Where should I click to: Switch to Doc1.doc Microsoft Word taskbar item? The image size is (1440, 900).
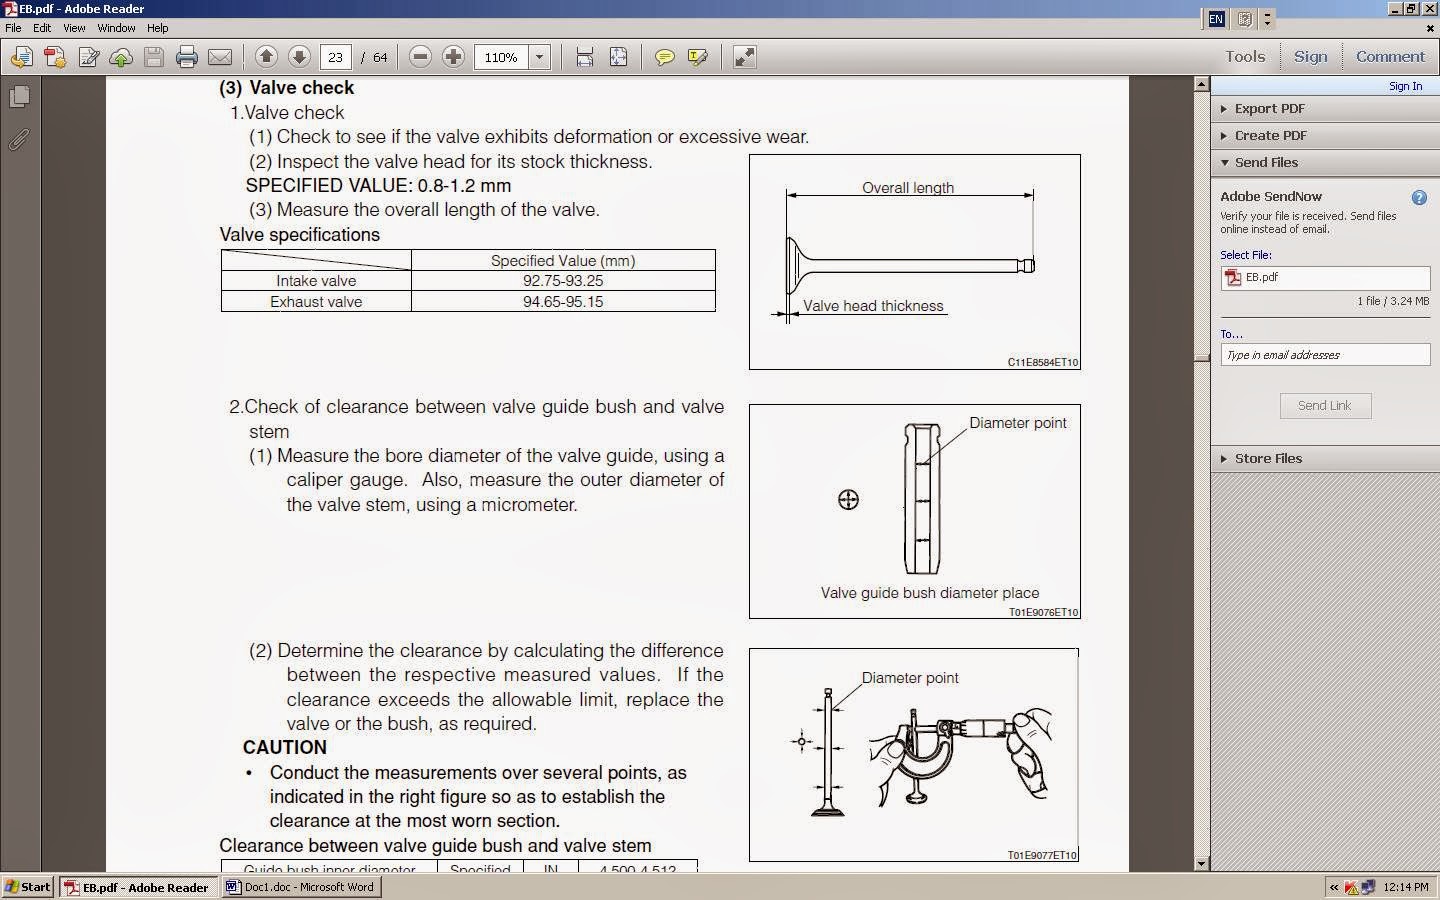click(x=300, y=887)
